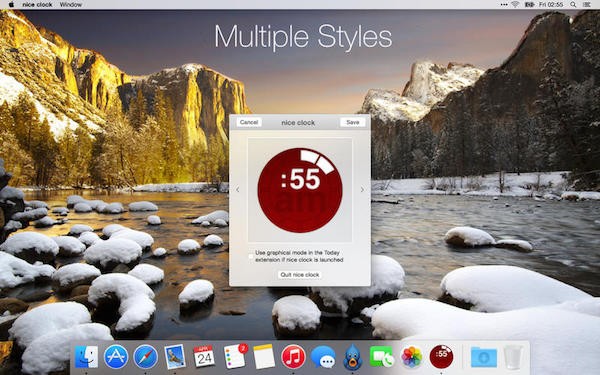Open the Trash in the Dock
This screenshot has width=600, height=375.
coord(513,357)
